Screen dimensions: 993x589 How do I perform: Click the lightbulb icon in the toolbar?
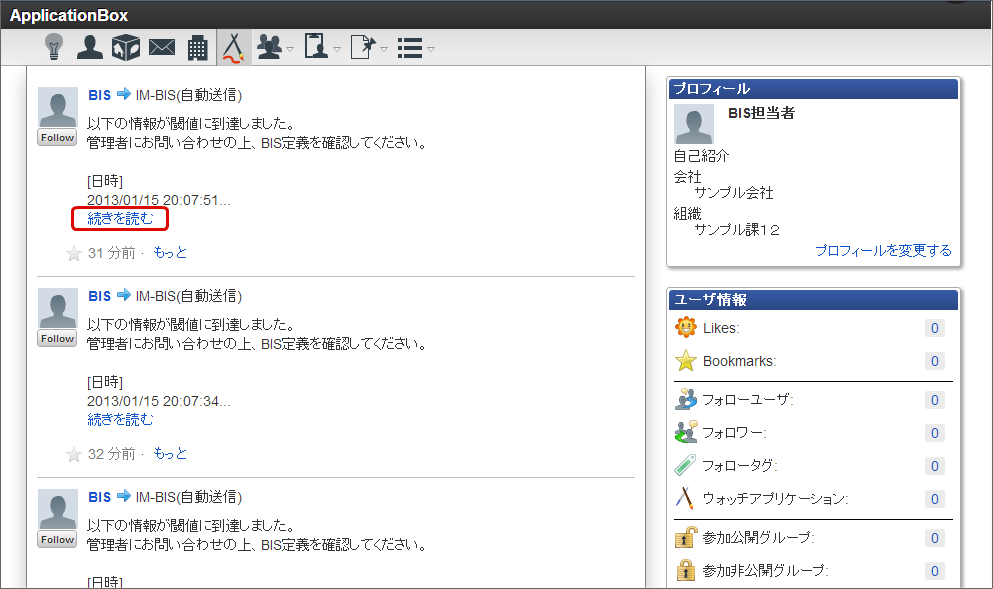pyautogui.click(x=54, y=47)
